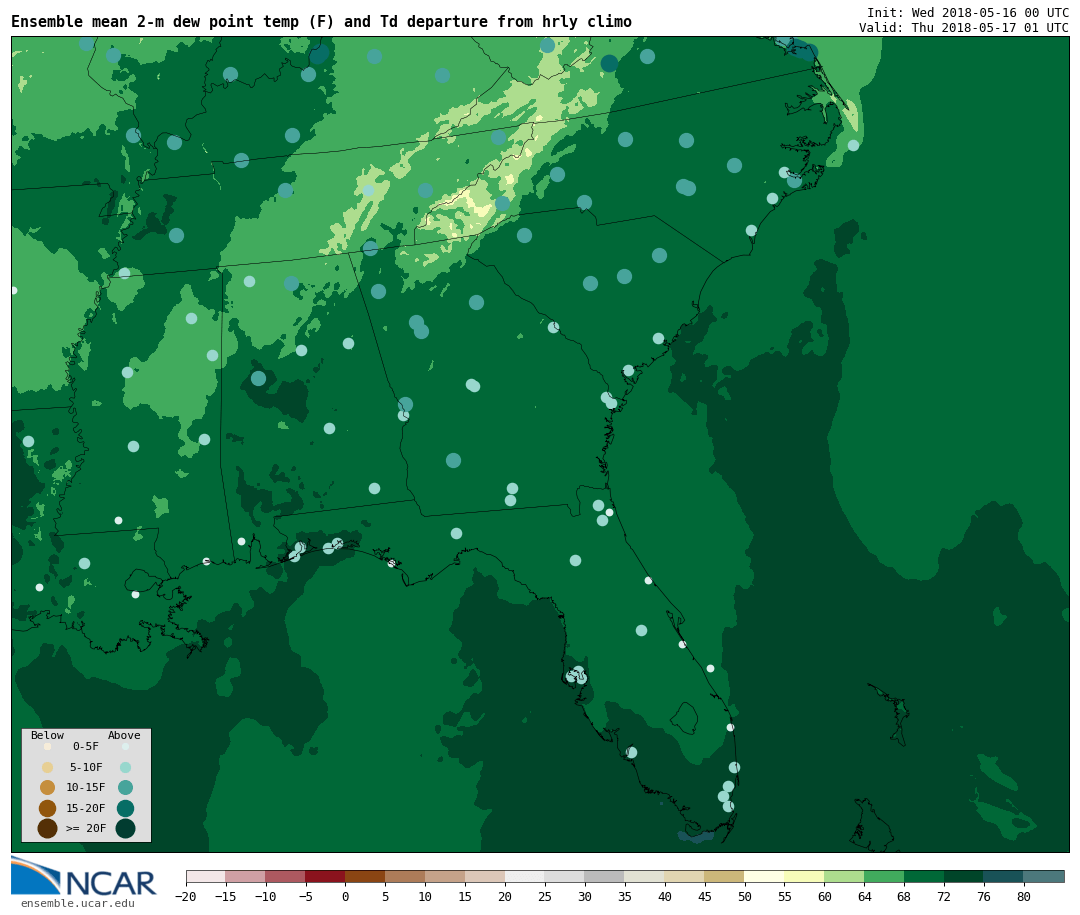Pick the dark red colorbar segment between -5 and 0
This screenshot has width=1080, height=915.
click(x=325, y=877)
